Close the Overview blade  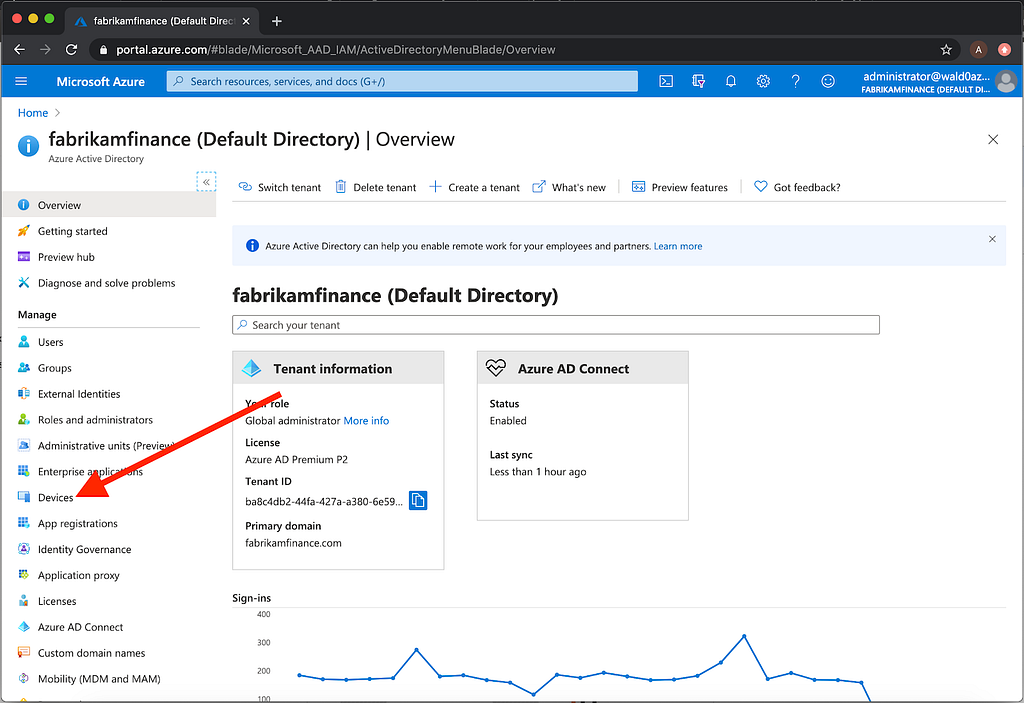(993, 139)
